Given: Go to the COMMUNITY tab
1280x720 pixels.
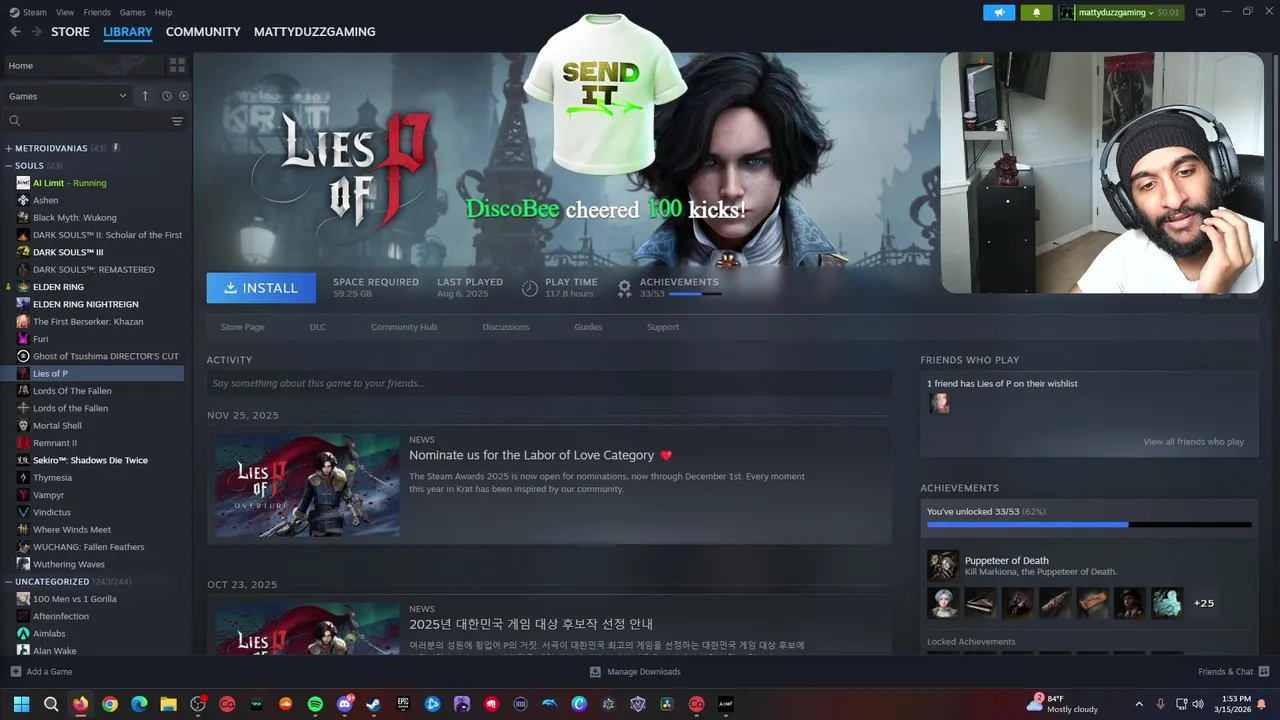Looking at the screenshot, I should 203,32.
